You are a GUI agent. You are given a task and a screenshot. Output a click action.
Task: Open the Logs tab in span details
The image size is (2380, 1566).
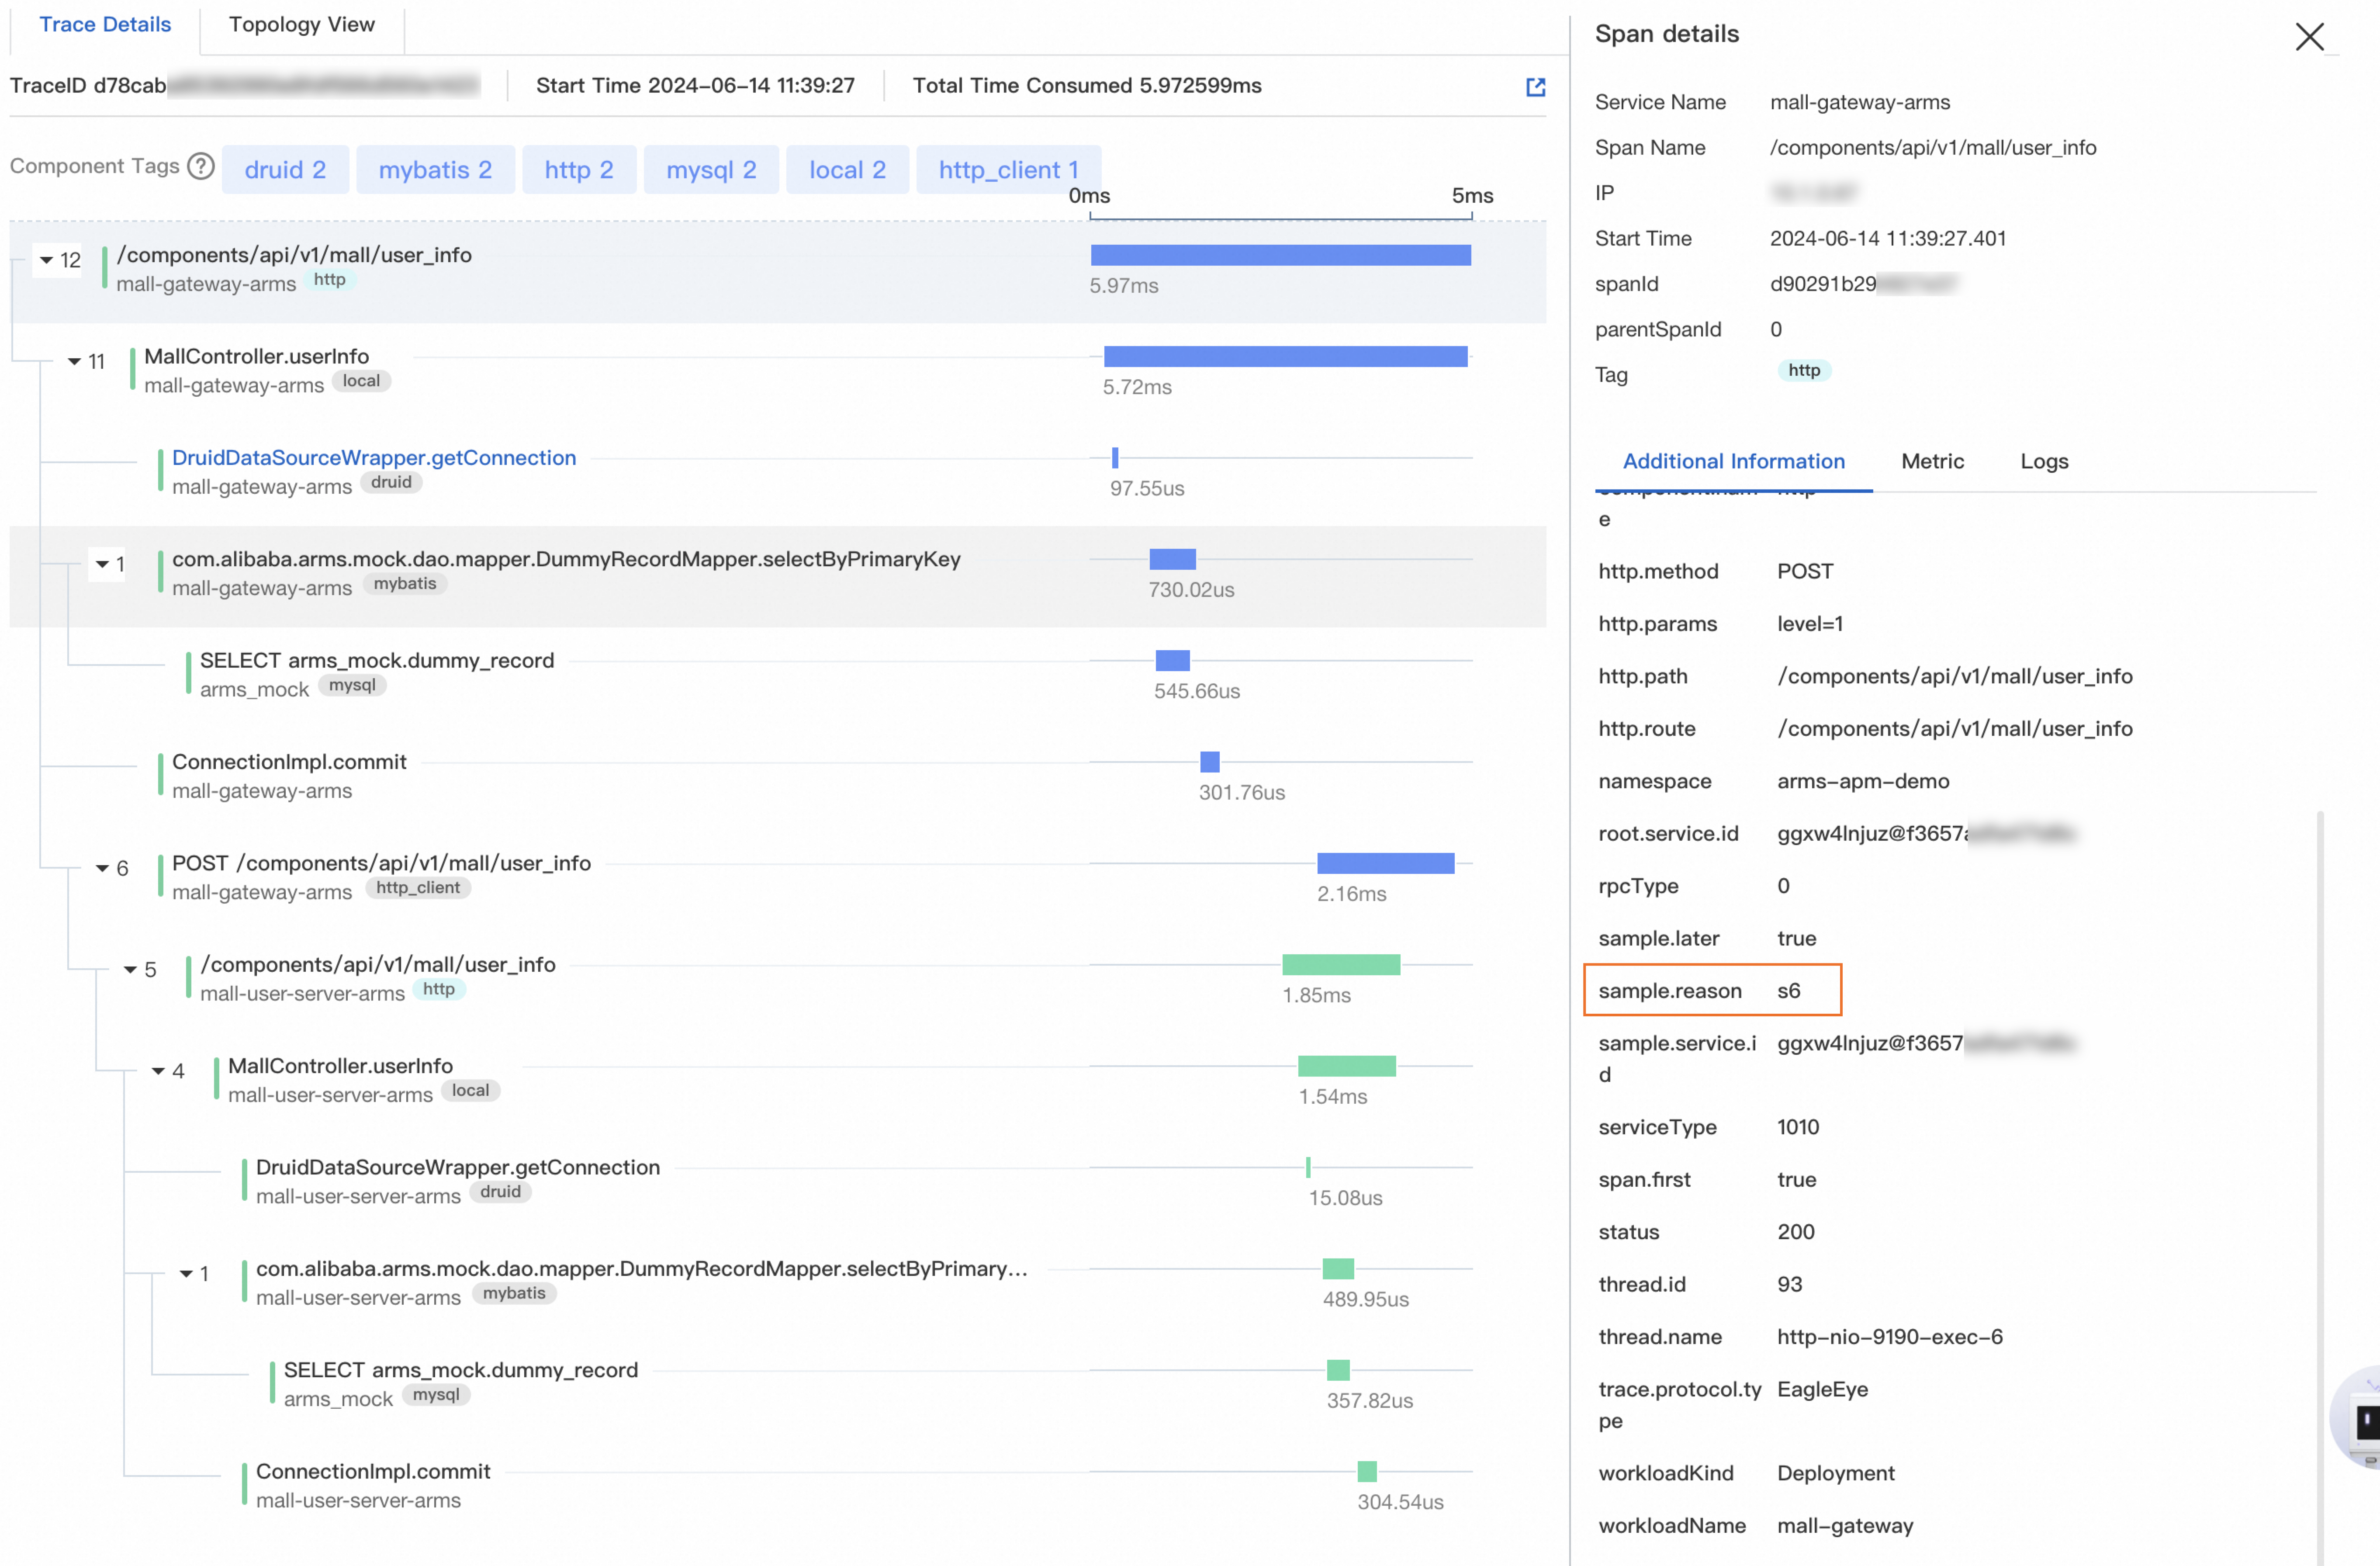tap(2043, 461)
